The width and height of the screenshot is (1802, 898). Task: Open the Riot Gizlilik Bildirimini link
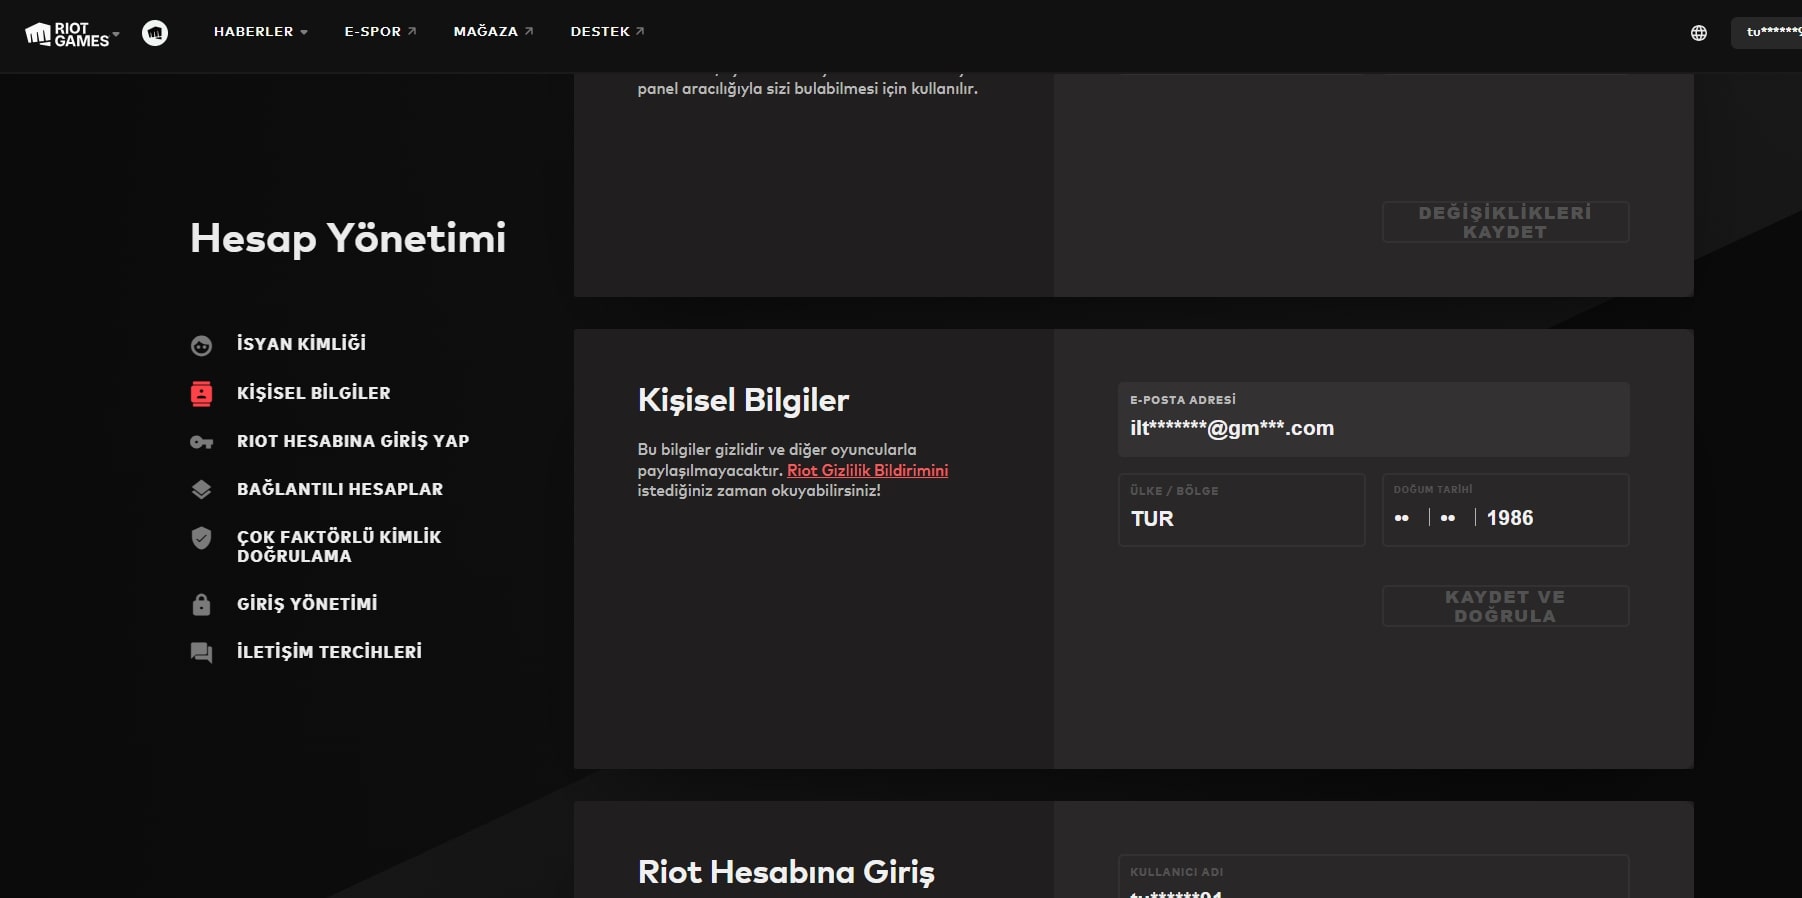[867, 471]
